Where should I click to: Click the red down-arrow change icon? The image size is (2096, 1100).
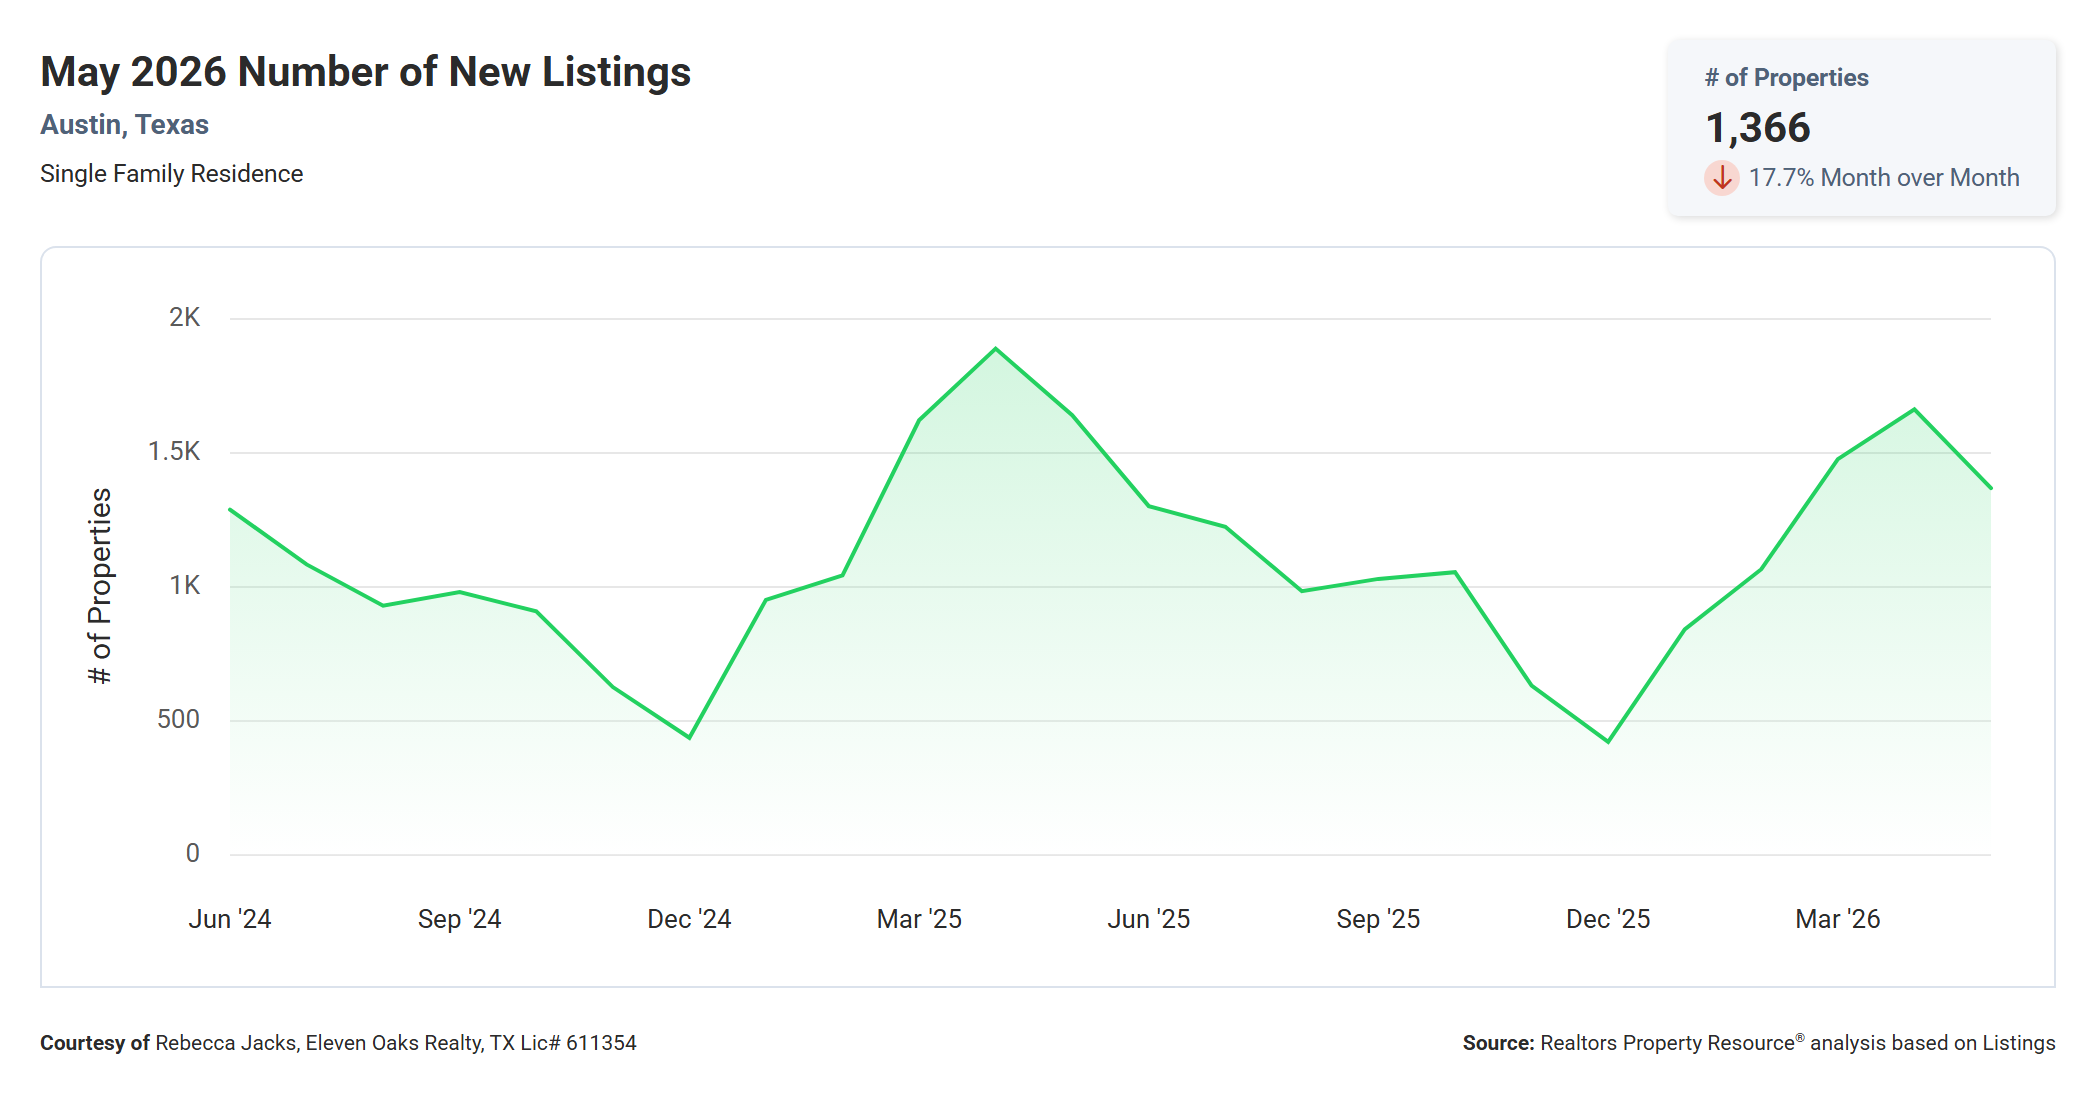point(1721,178)
